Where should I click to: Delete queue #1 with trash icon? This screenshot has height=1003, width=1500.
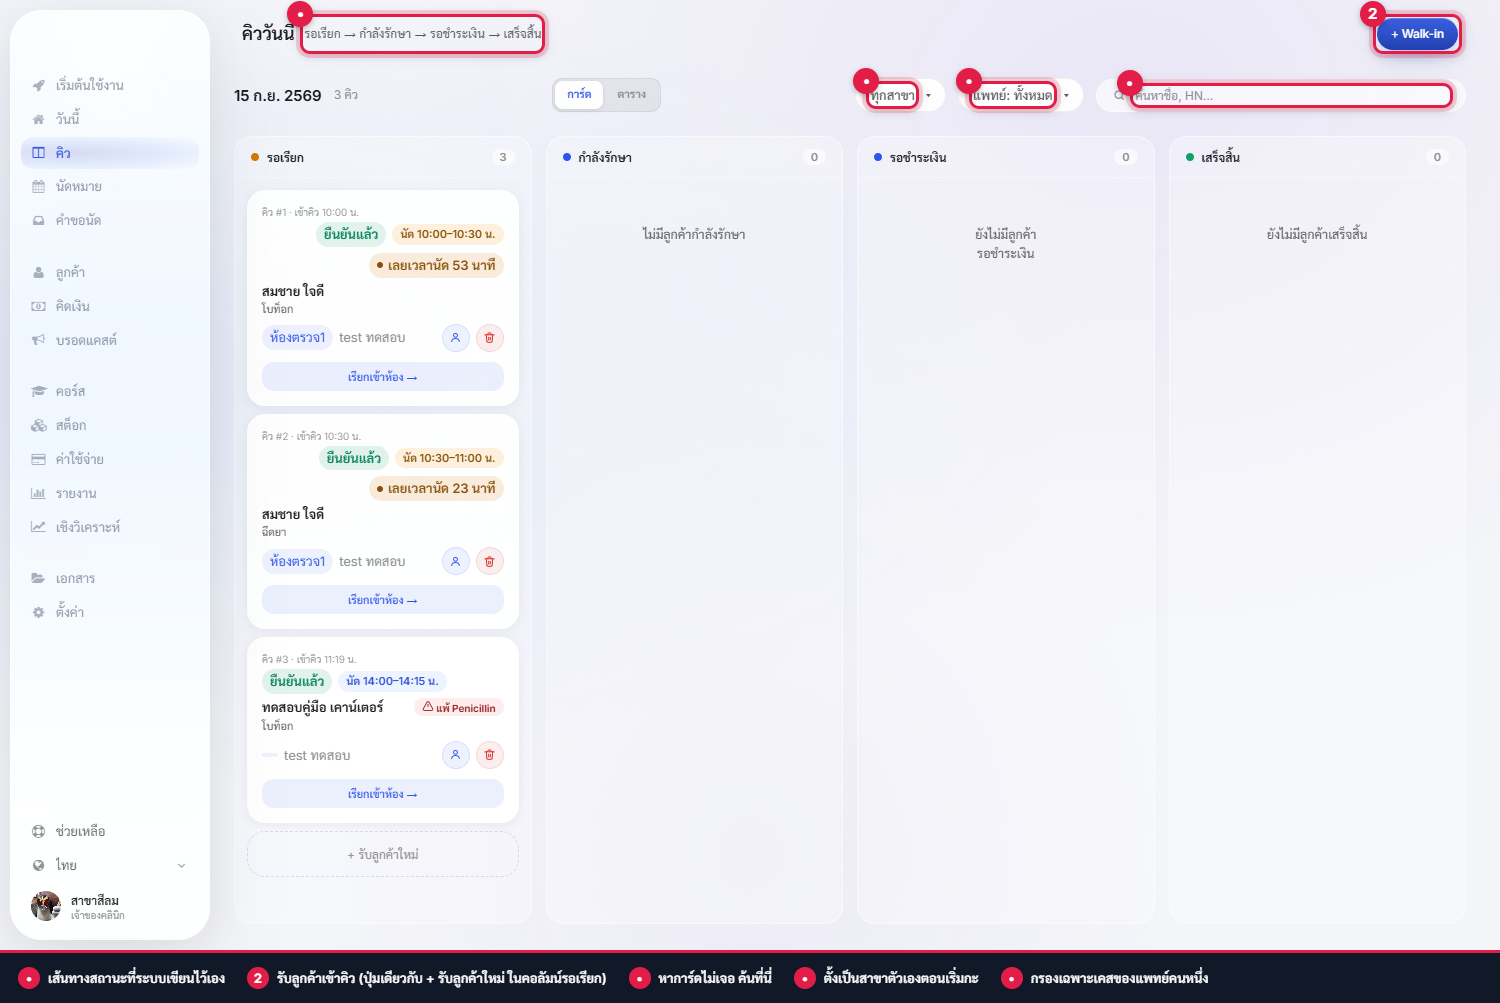tap(490, 338)
